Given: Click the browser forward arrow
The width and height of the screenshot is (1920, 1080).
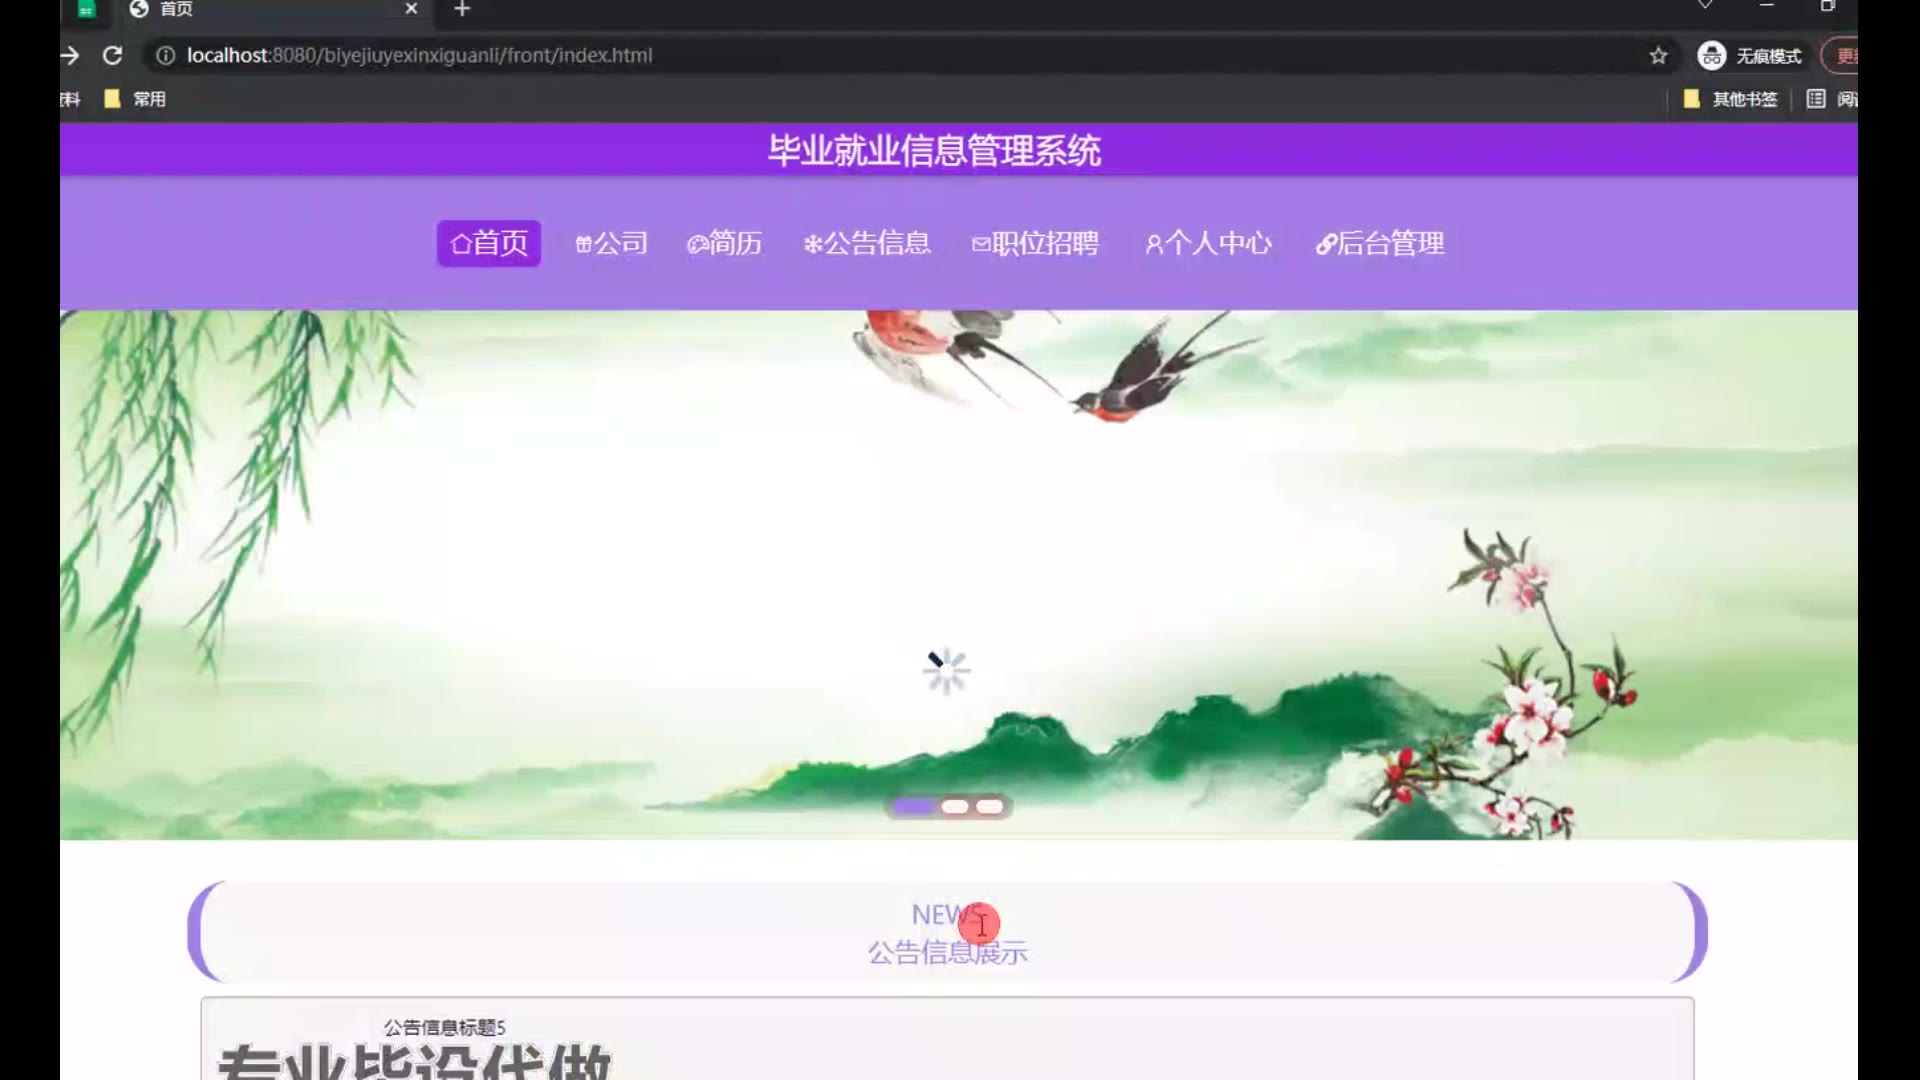Looking at the screenshot, I should (70, 56).
